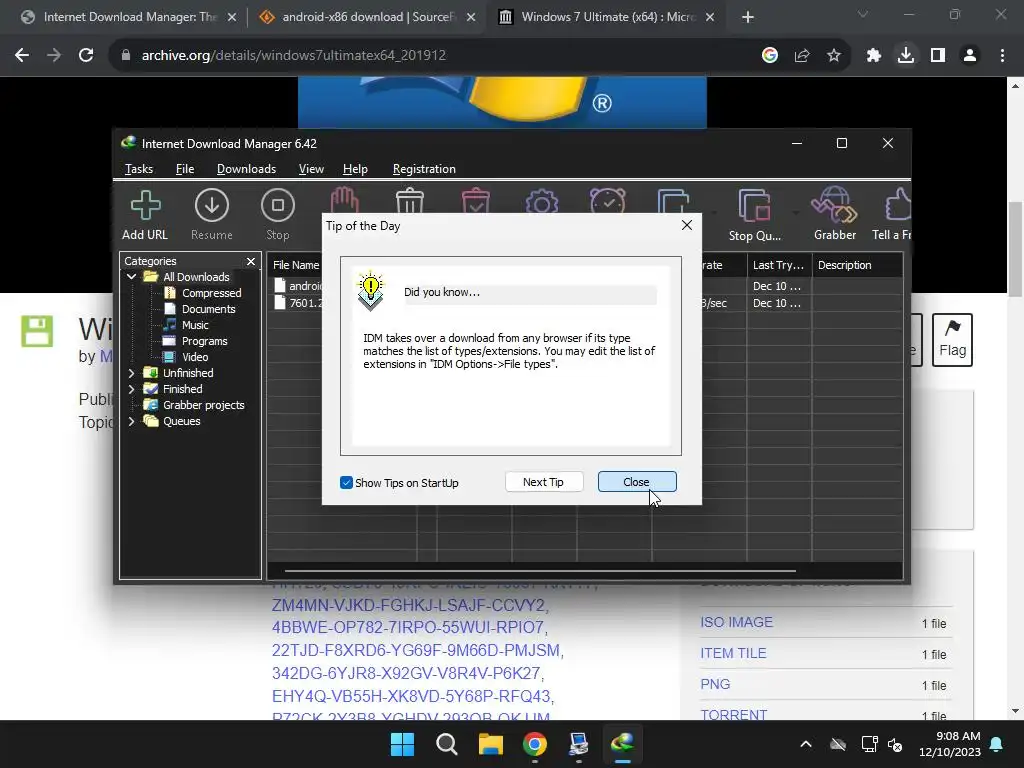Open the Help menu in IDM
1024x768 pixels.
[355, 169]
